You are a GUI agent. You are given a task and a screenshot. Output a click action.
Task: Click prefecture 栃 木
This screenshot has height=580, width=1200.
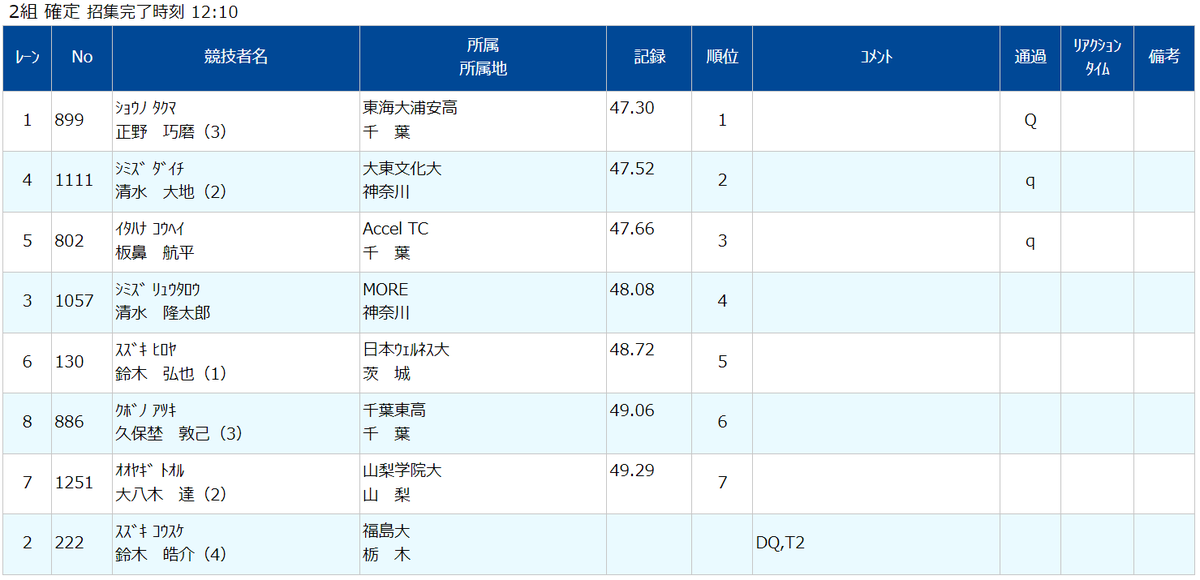(387, 555)
